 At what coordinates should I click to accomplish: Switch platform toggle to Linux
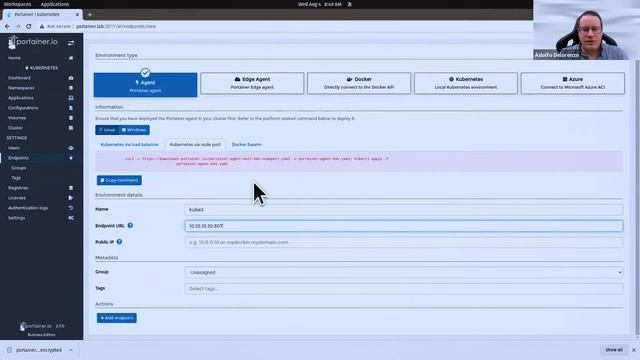107,130
